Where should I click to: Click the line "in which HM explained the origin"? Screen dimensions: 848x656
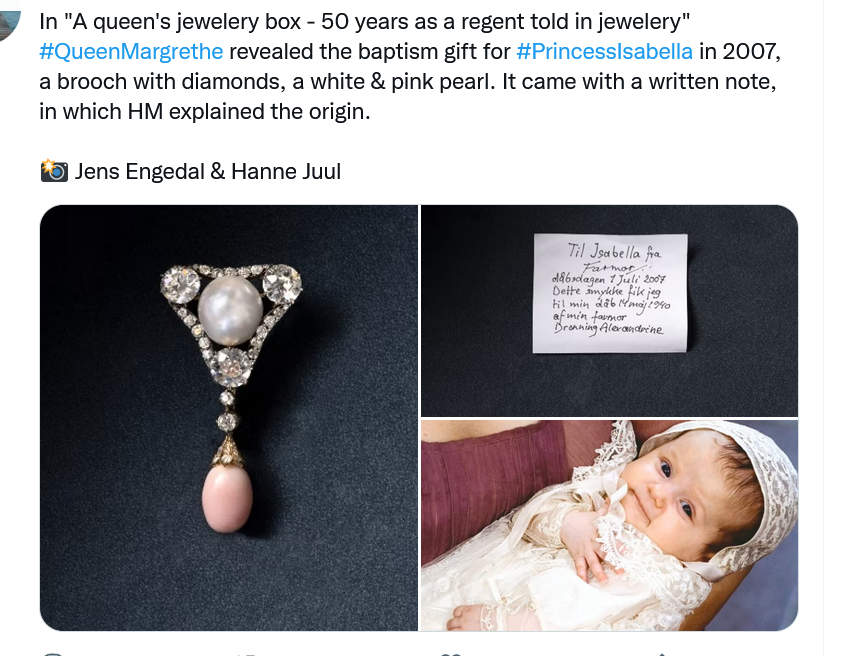click(205, 112)
